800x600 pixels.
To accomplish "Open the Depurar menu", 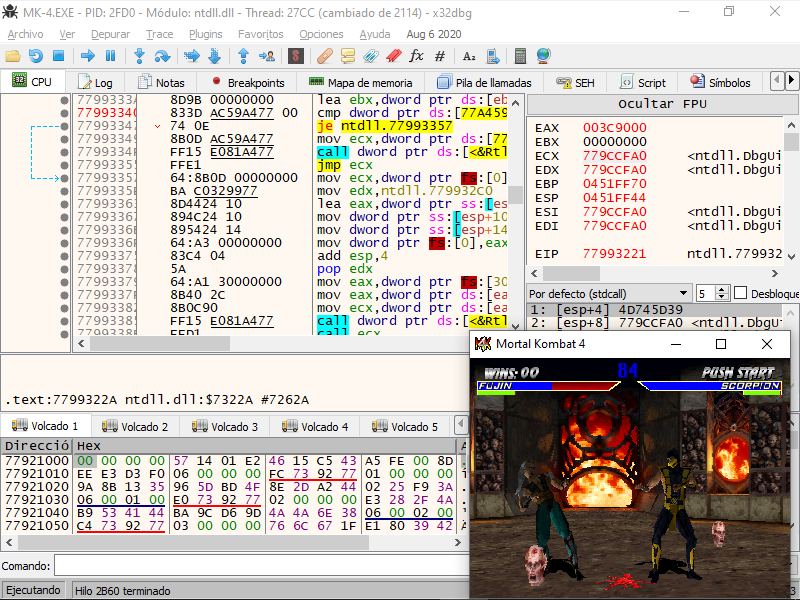I will click(110, 34).
